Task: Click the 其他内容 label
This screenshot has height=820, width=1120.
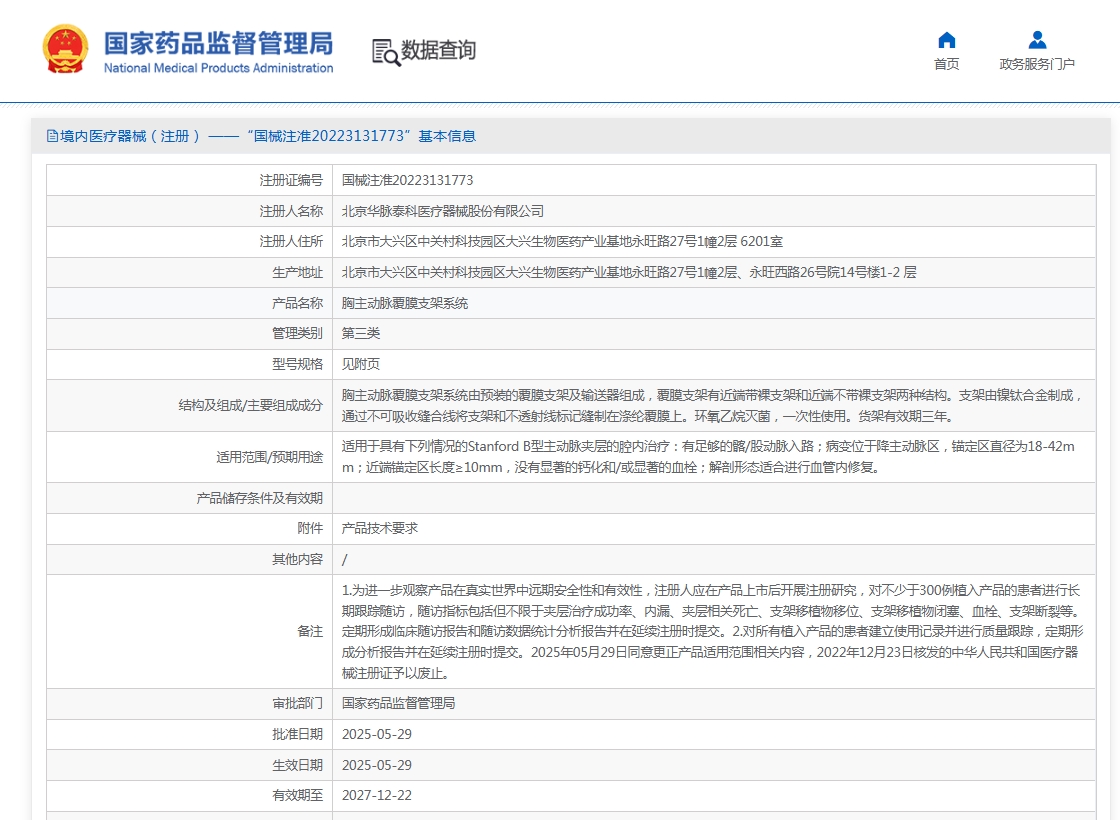Action: click(298, 559)
